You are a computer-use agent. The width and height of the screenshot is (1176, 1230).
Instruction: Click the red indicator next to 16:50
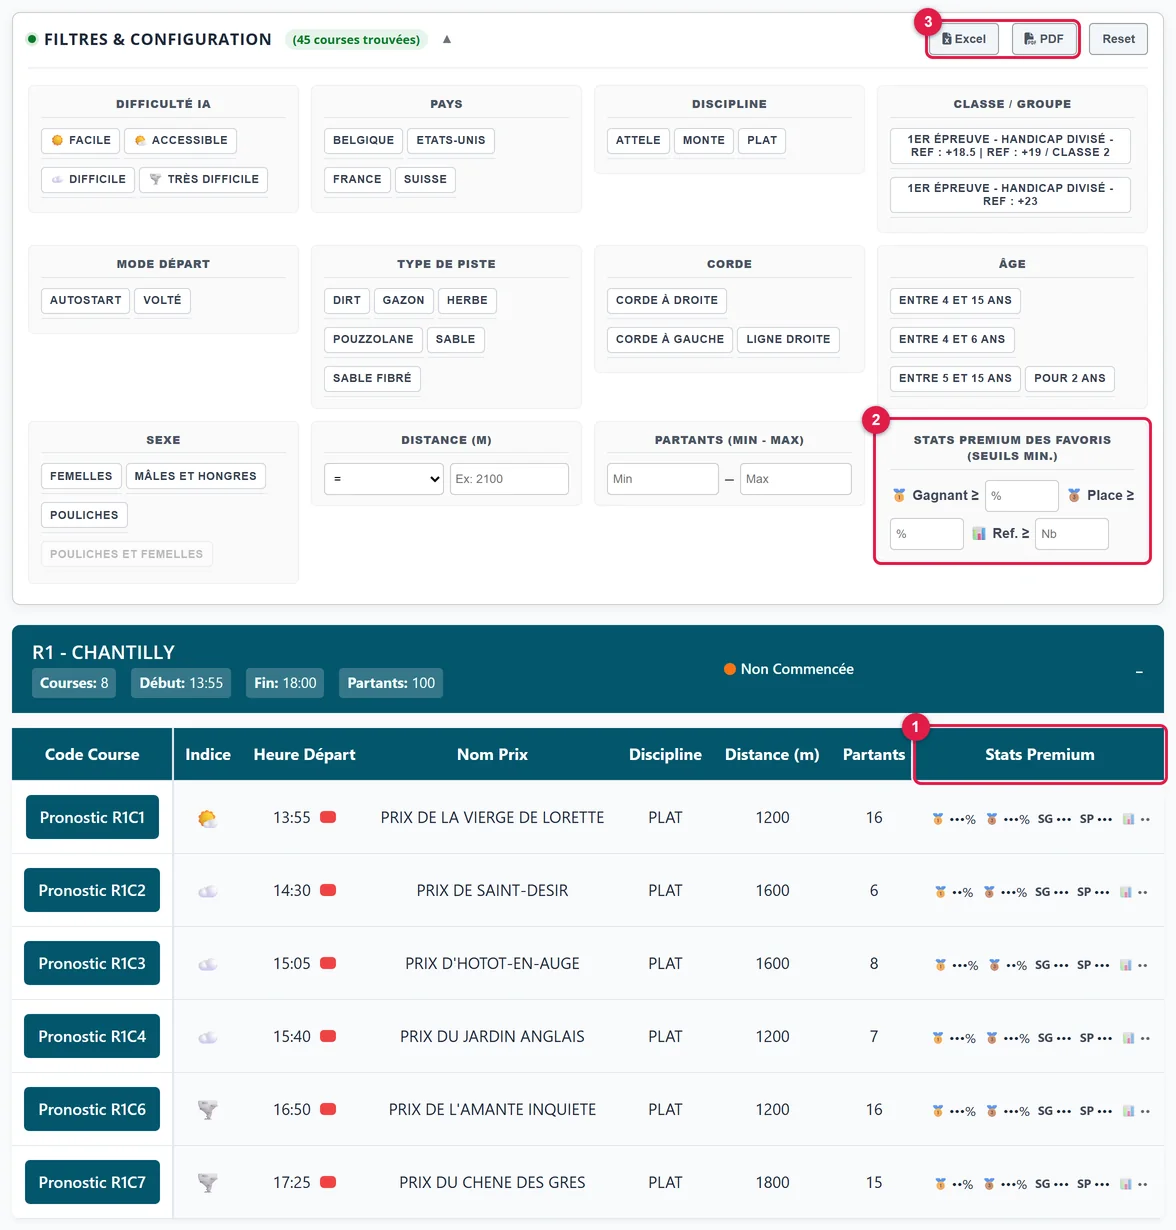tap(328, 1110)
